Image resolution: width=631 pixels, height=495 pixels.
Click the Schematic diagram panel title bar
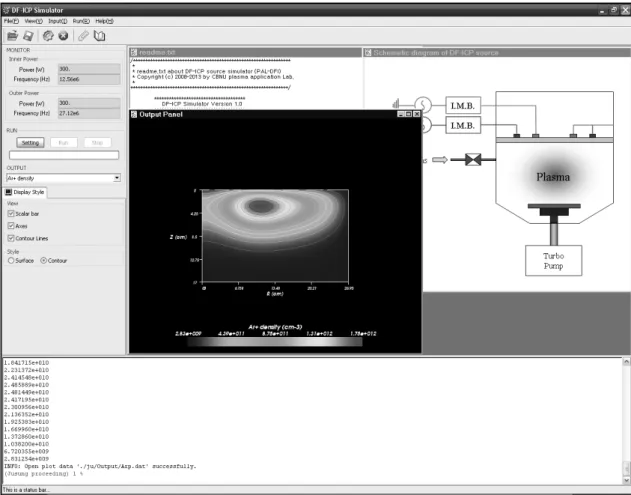497,52
